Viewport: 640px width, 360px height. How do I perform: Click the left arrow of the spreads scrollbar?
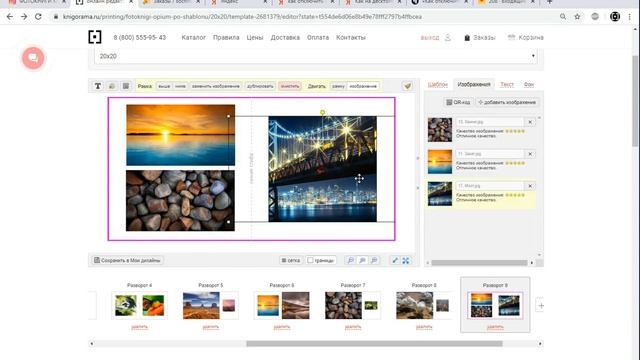pos(91,344)
